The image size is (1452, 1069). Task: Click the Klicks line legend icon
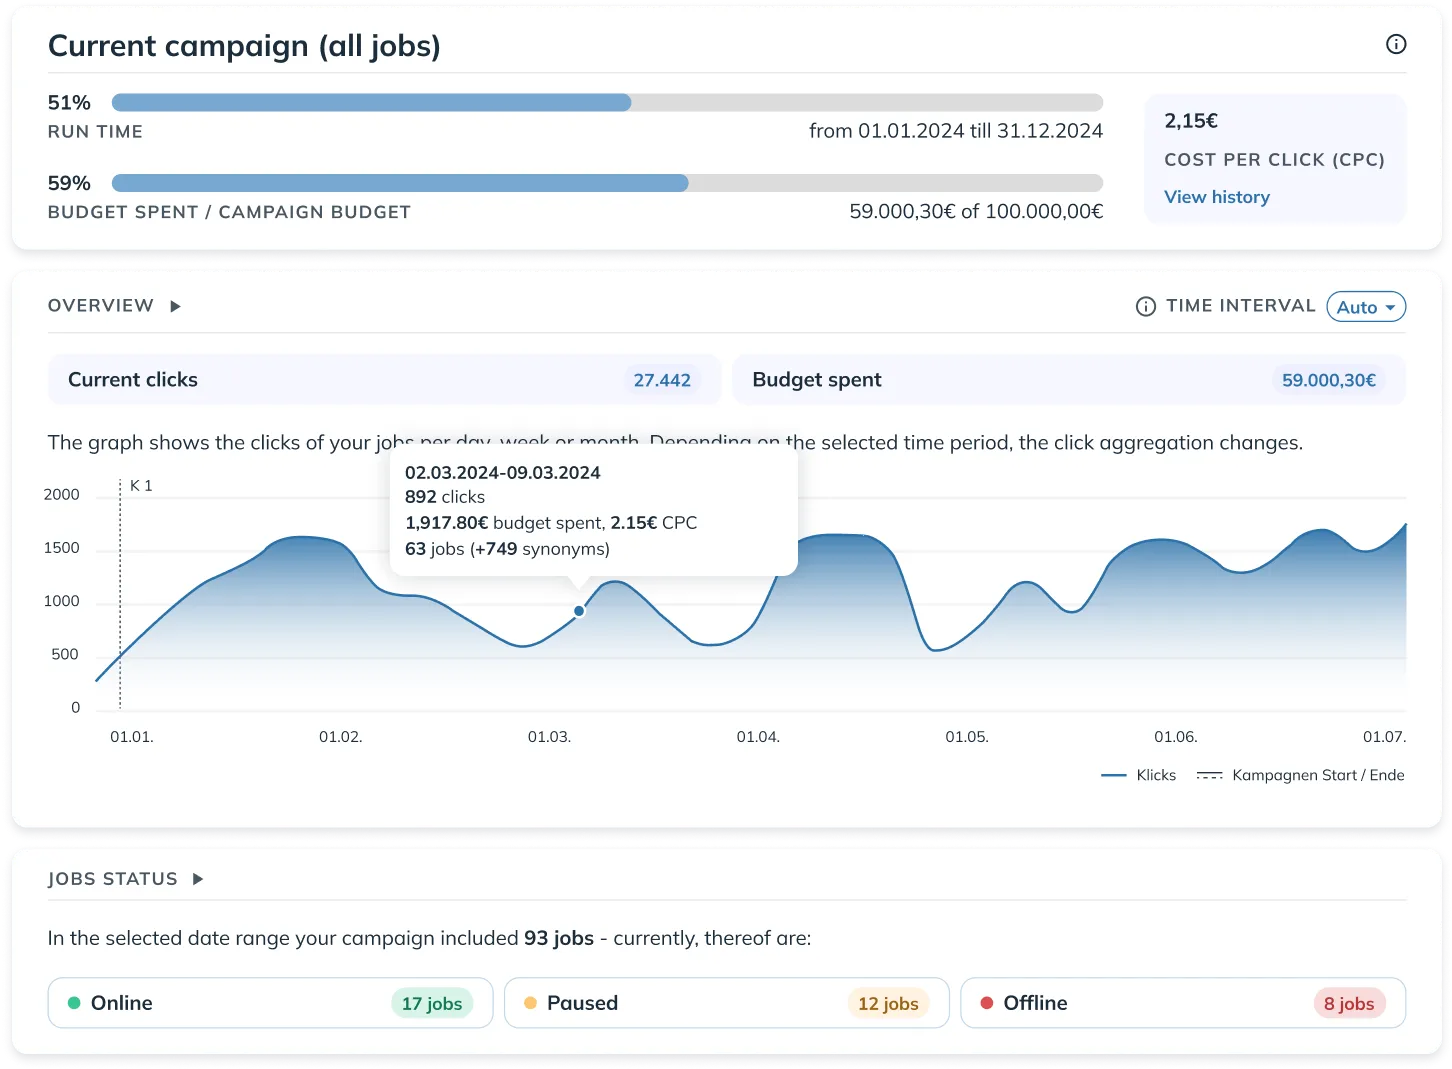pyautogui.click(x=1113, y=775)
